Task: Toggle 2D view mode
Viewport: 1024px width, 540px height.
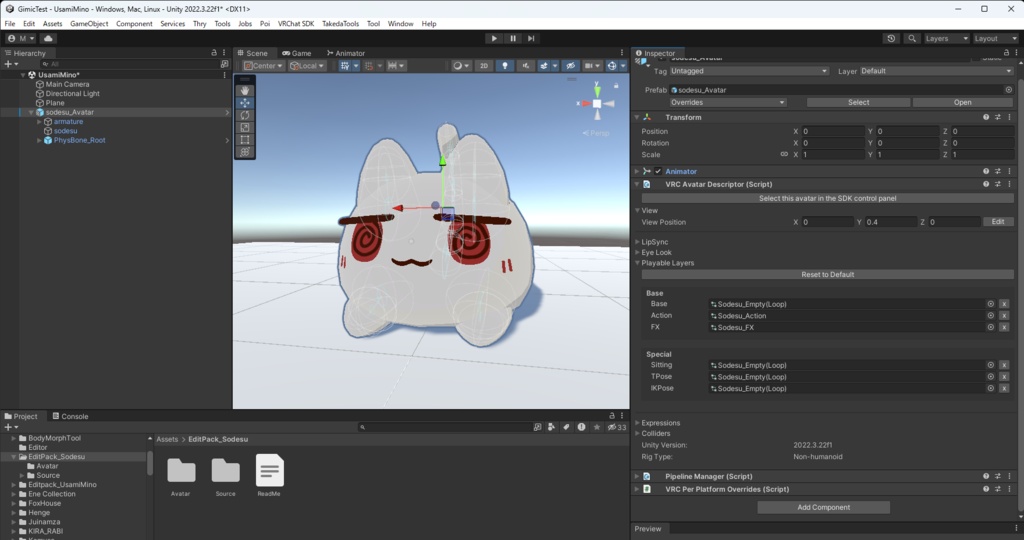Action: click(484, 66)
